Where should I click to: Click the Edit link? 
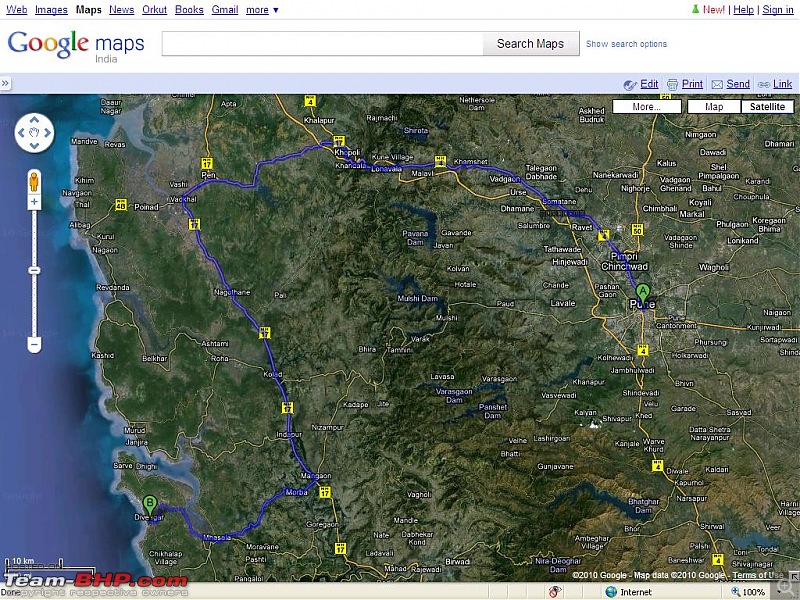click(649, 84)
